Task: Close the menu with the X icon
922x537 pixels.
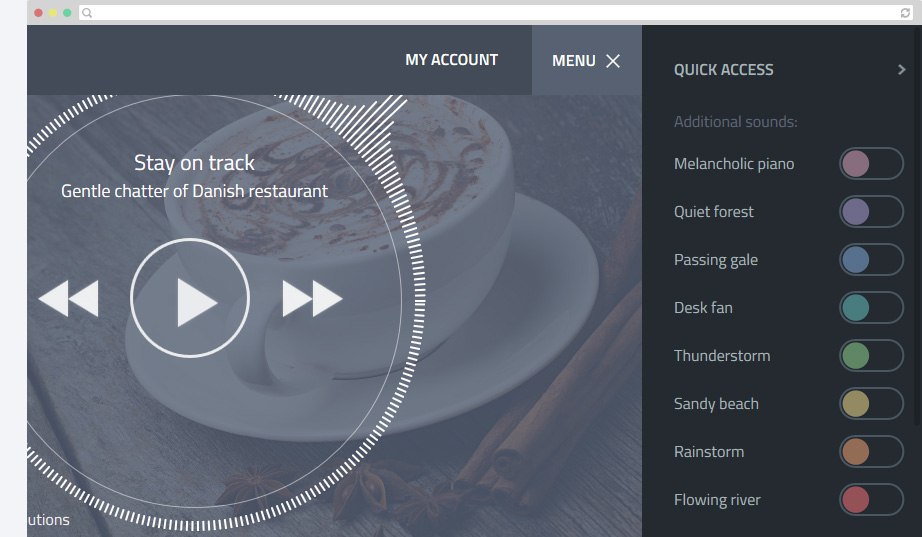Action: [x=613, y=61]
